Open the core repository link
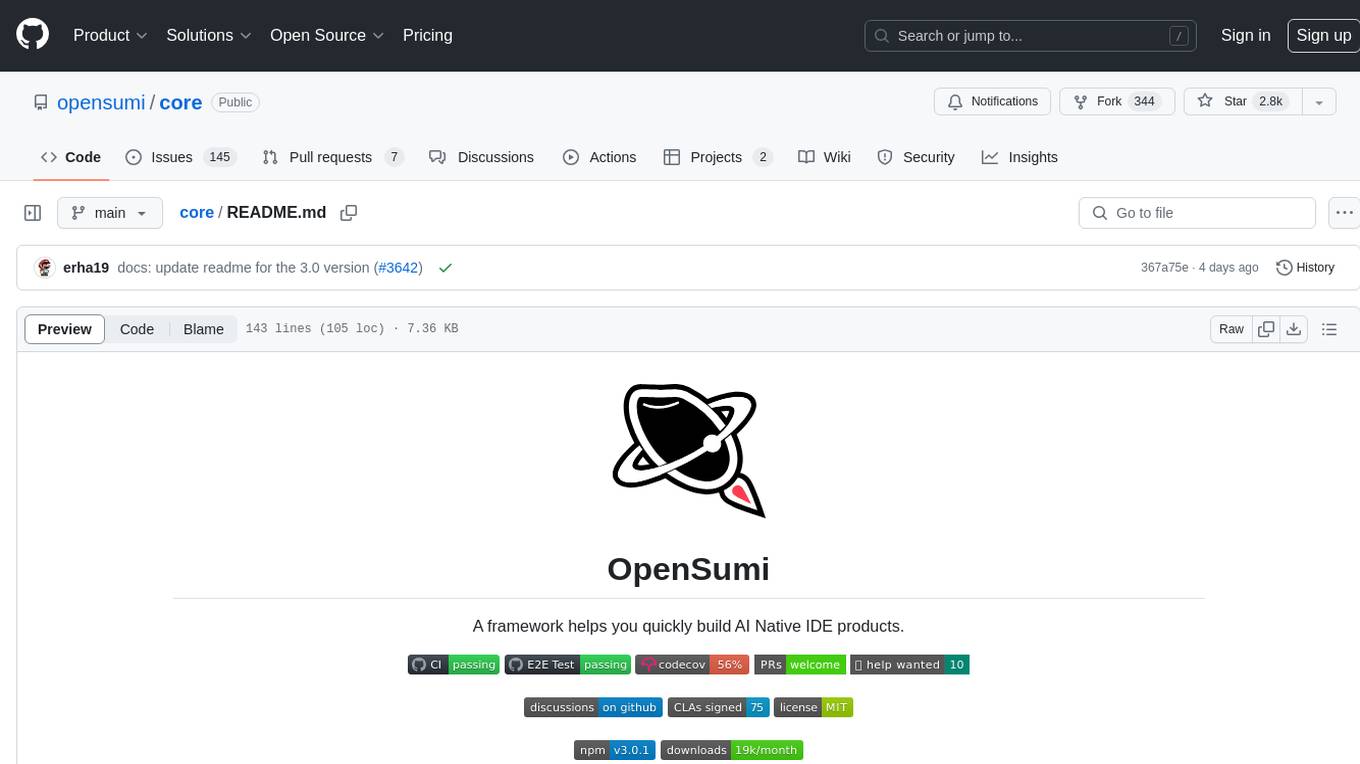The height and width of the screenshot is (764, 1360). [181, 102]
